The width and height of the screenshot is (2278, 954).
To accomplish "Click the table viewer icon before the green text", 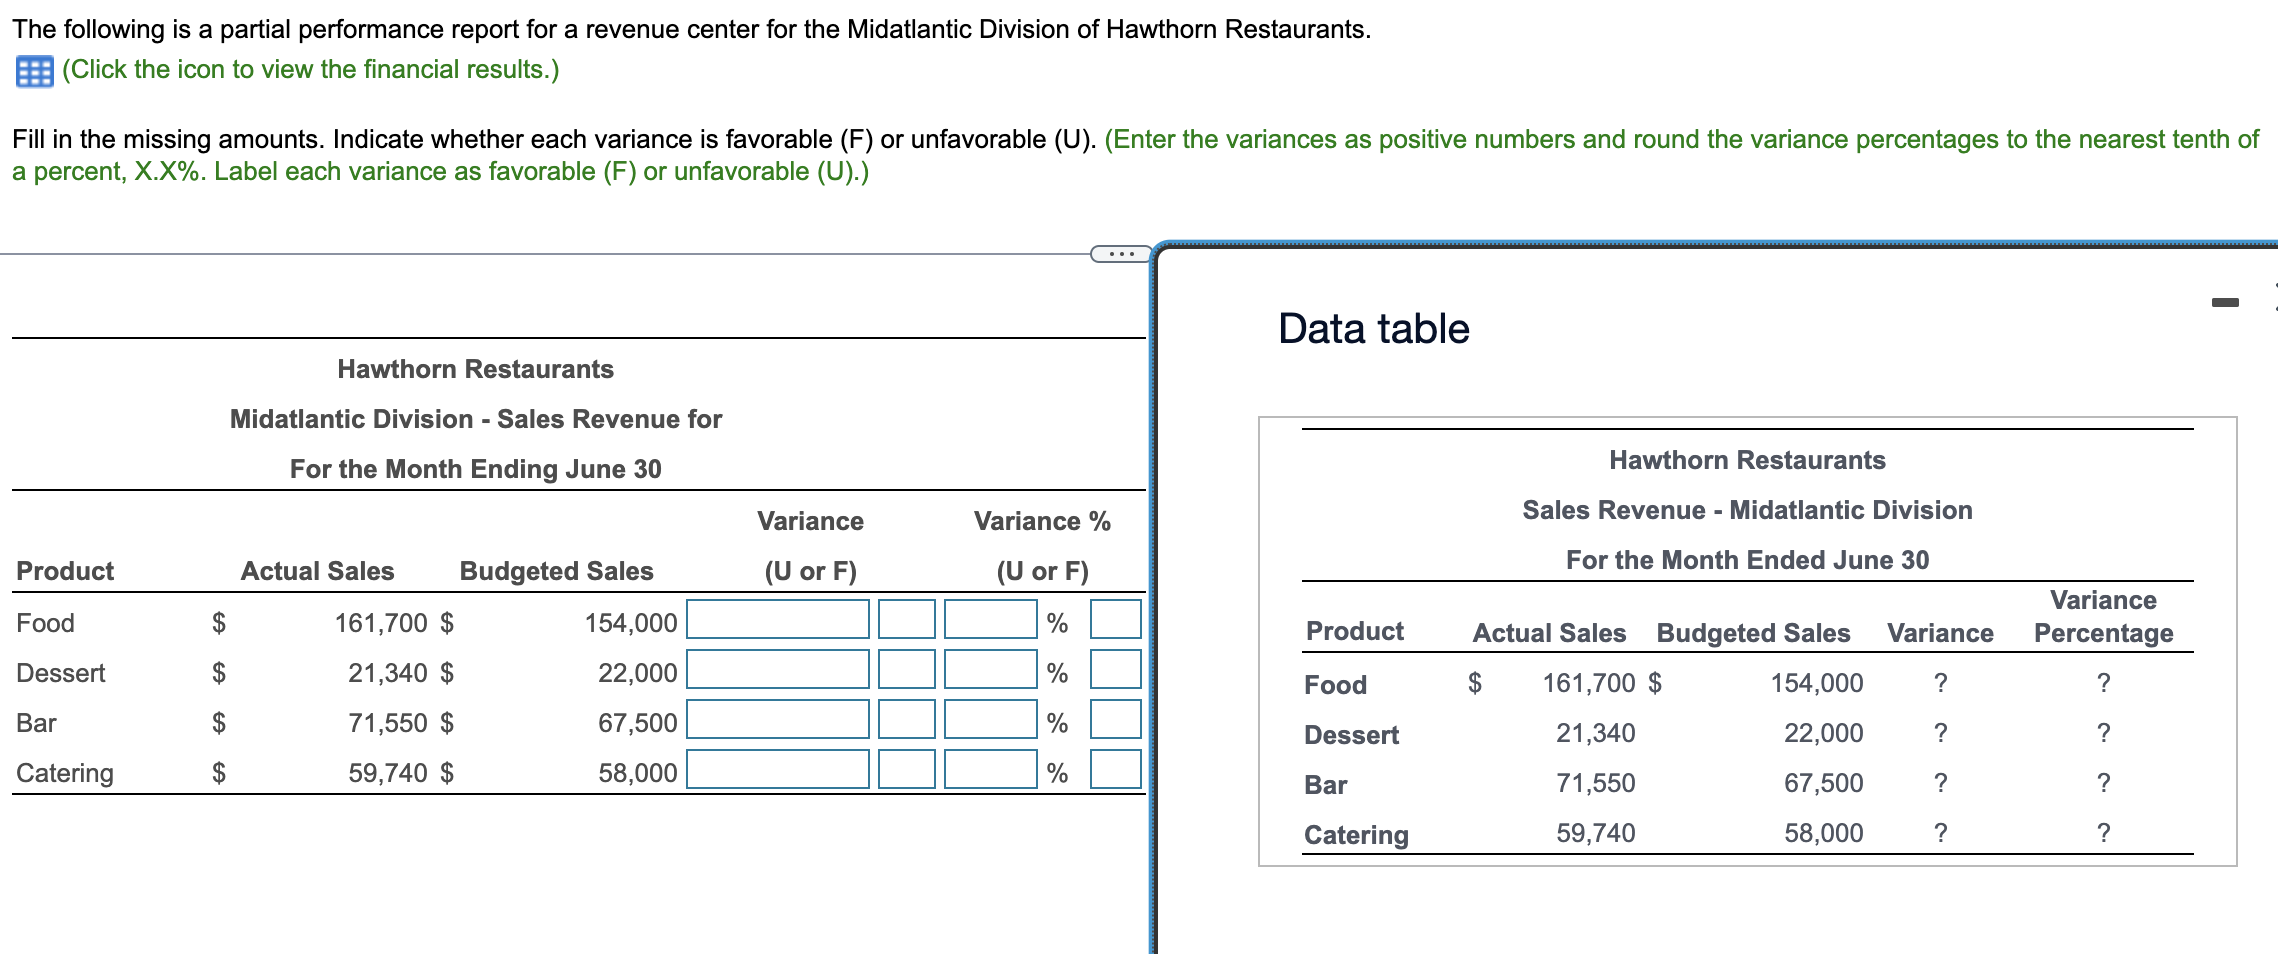I will point(33,69).
